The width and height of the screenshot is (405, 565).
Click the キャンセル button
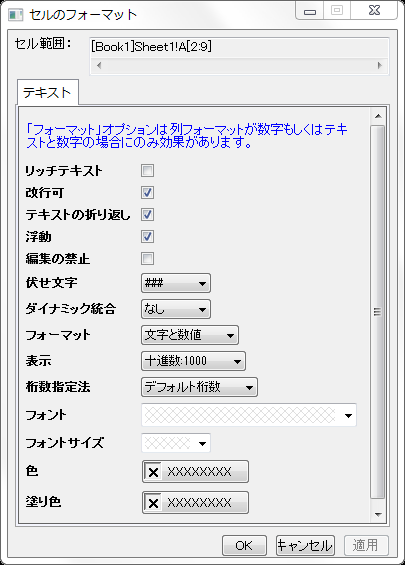click(x=305, y=546)
